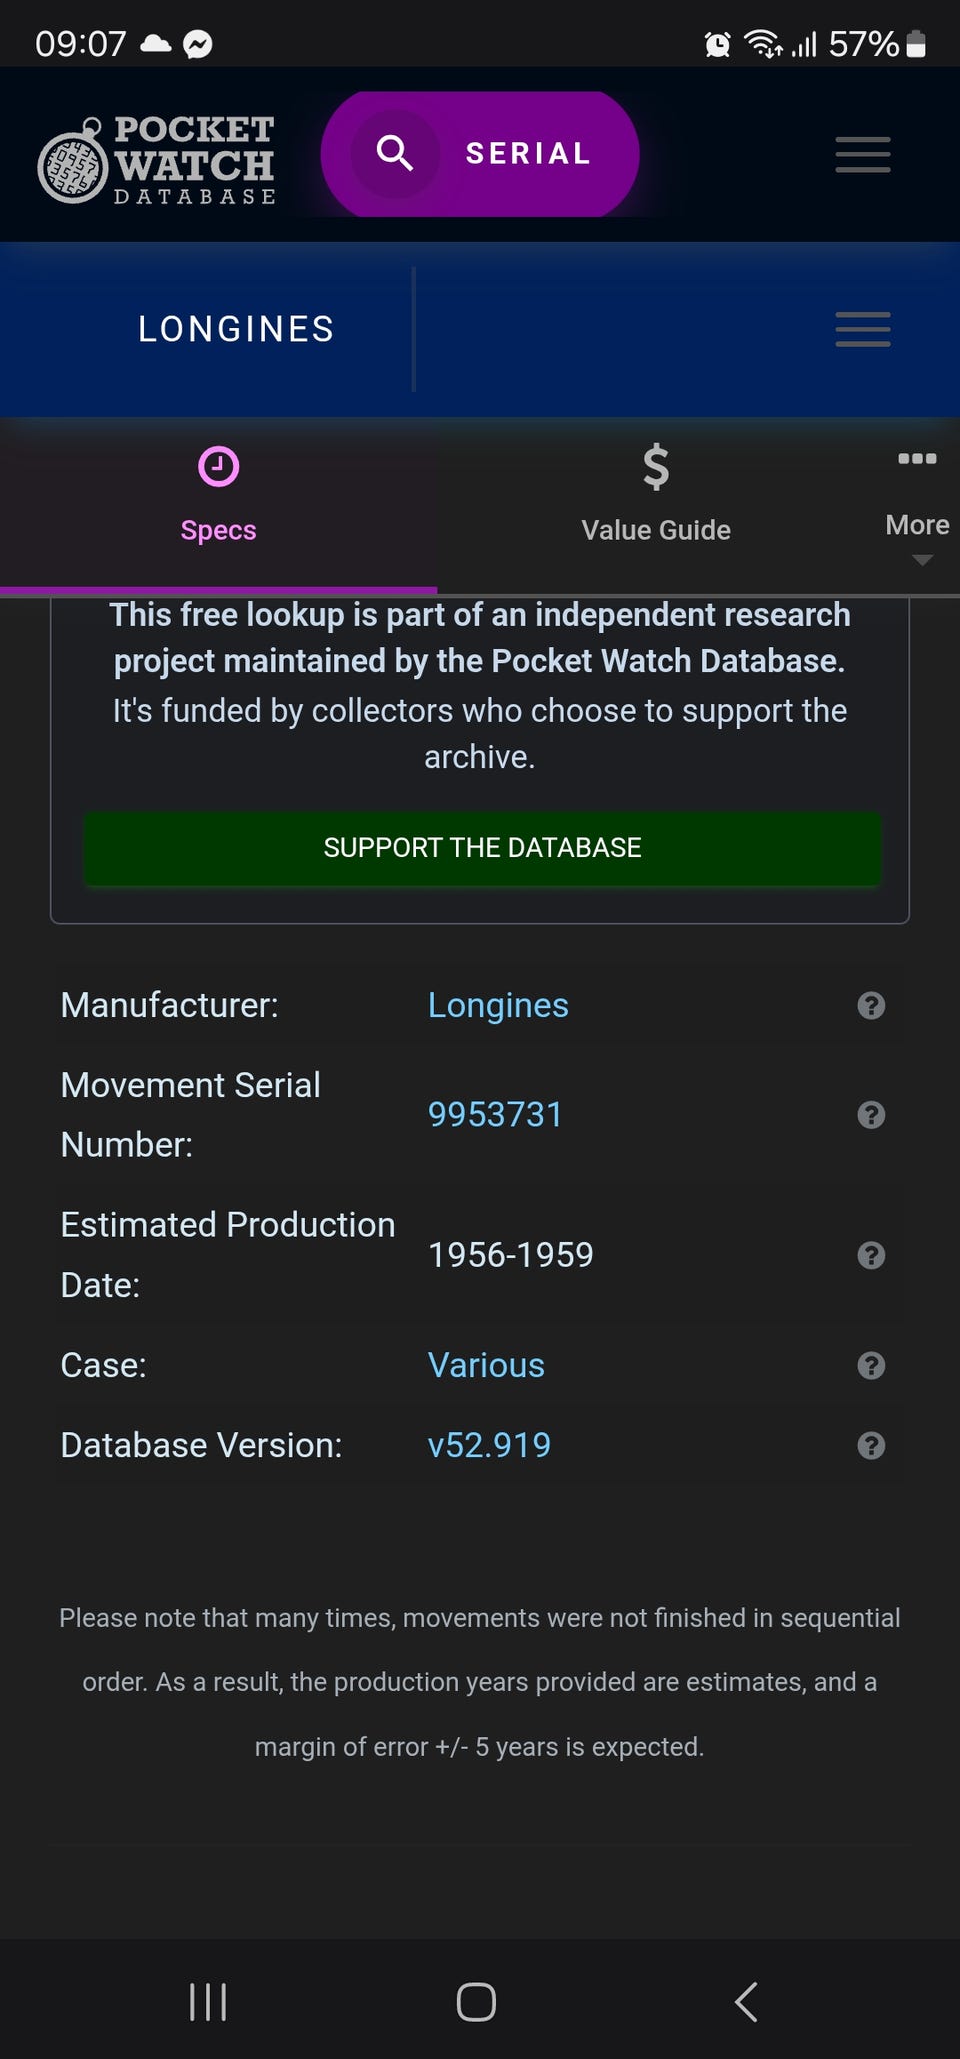Show help for Database Version
The height and width of the screenshot is (2059, 960).
coord(871,1446)
